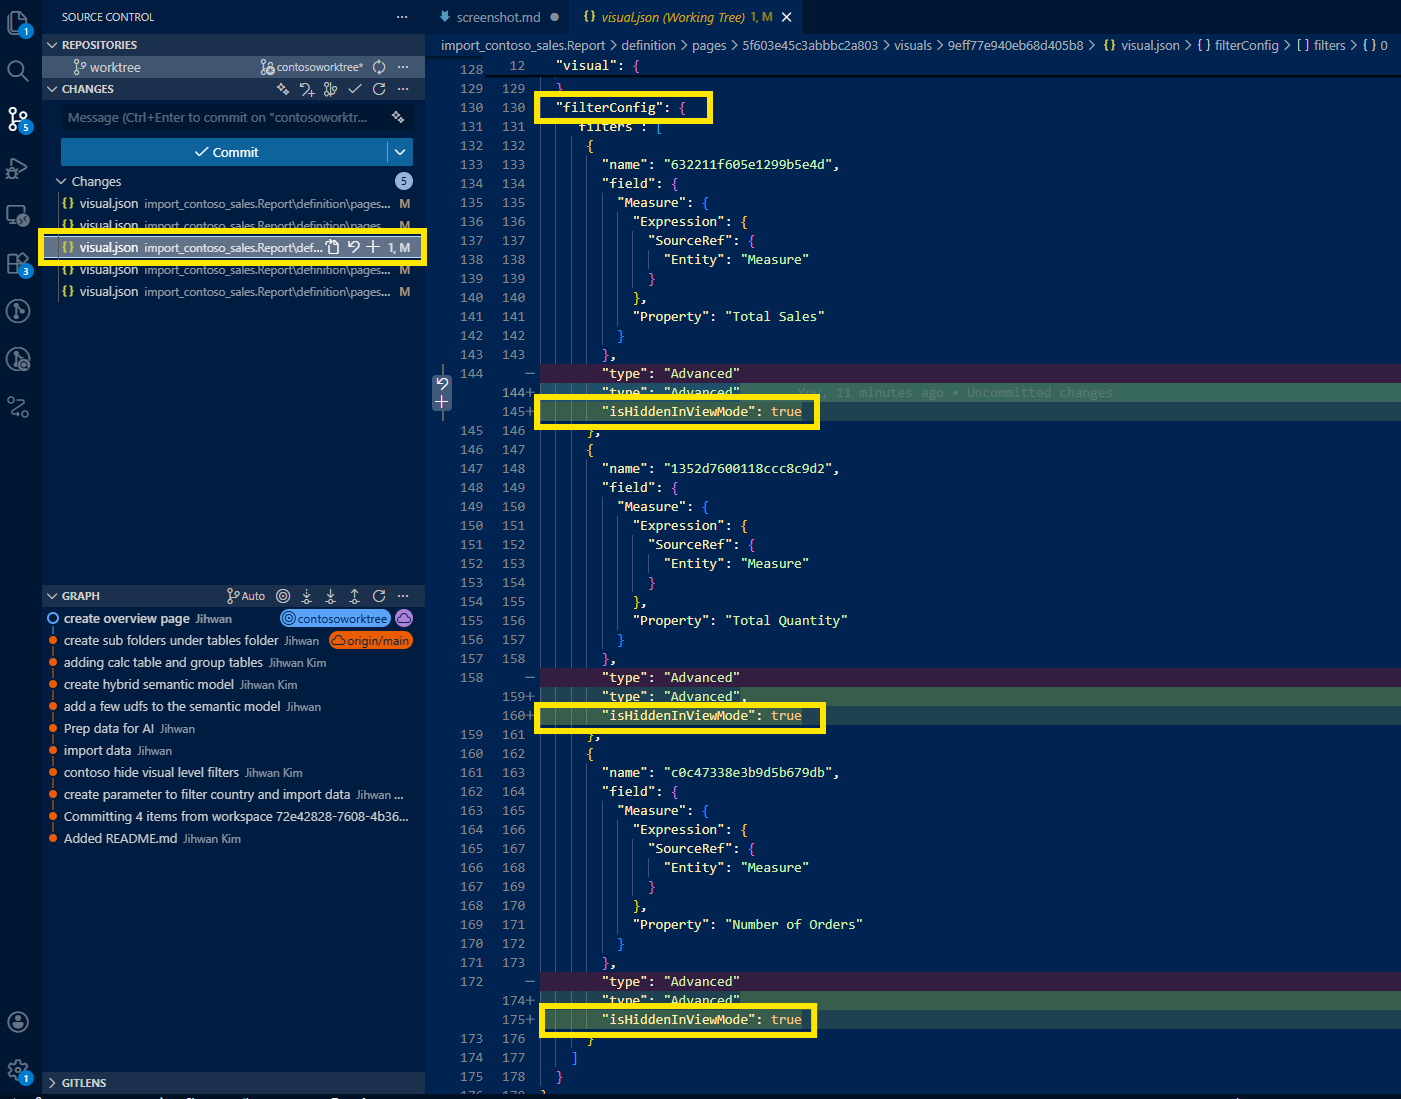The image size is (1401, 1099).
Task: Open Source Control panel more actions menu
Action: (402, 17)
